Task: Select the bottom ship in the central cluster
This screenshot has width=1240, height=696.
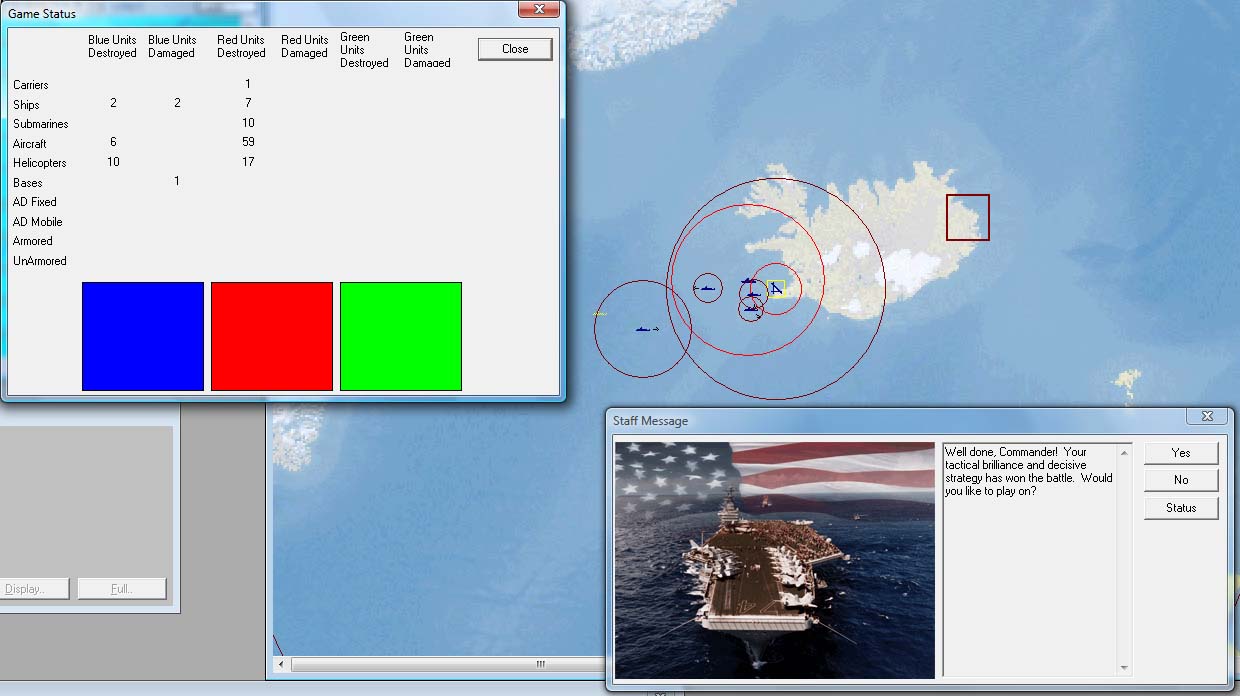Action: point(750,309)
